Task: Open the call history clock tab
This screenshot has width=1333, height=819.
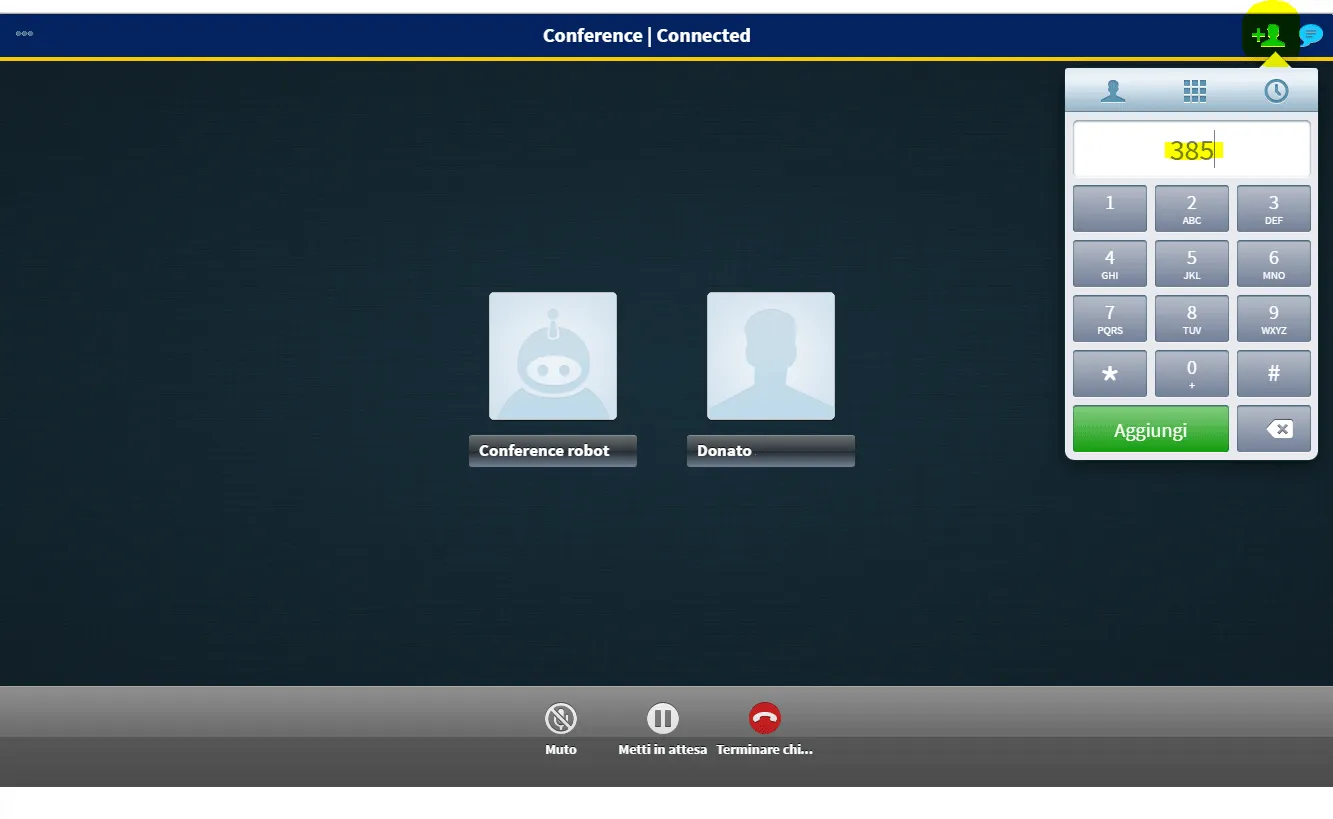Action: coord(1276,91)
